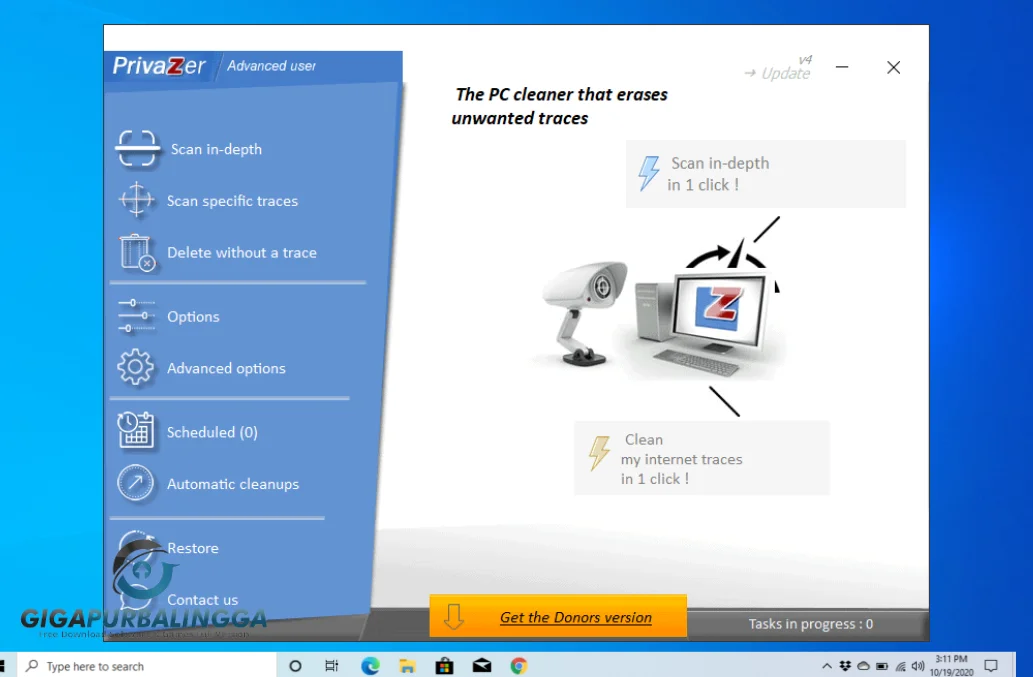
Task: Open Scan in-depth menu label
Action: click(216, 149)
